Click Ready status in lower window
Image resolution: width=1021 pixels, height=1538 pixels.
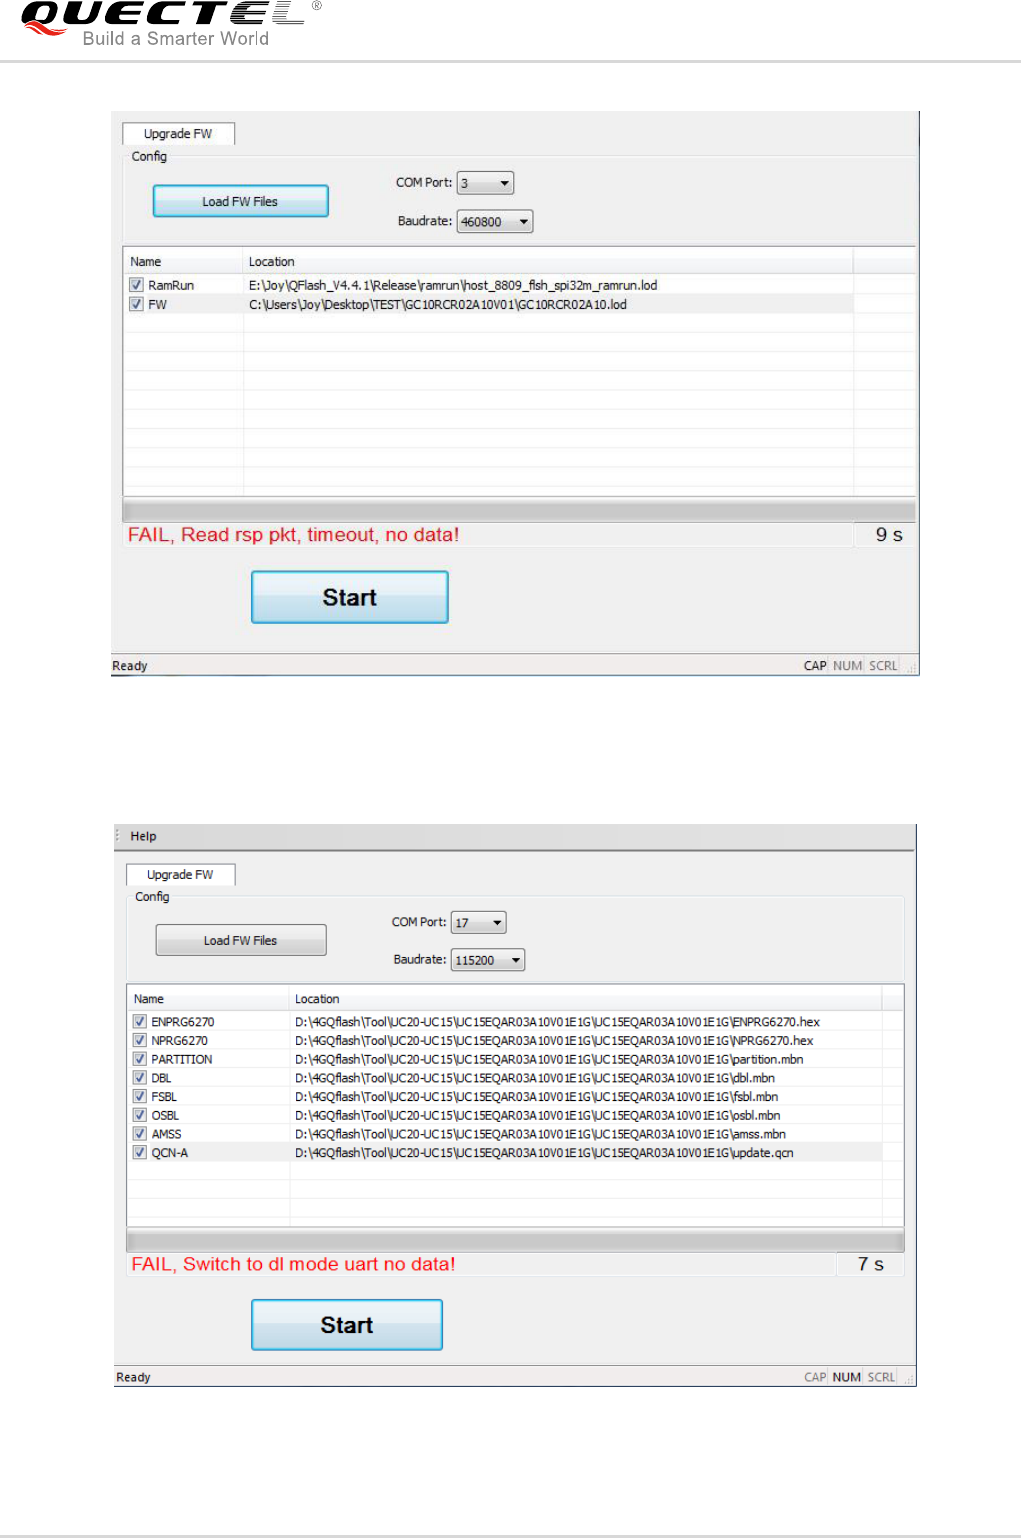(x=133, y=1377)
